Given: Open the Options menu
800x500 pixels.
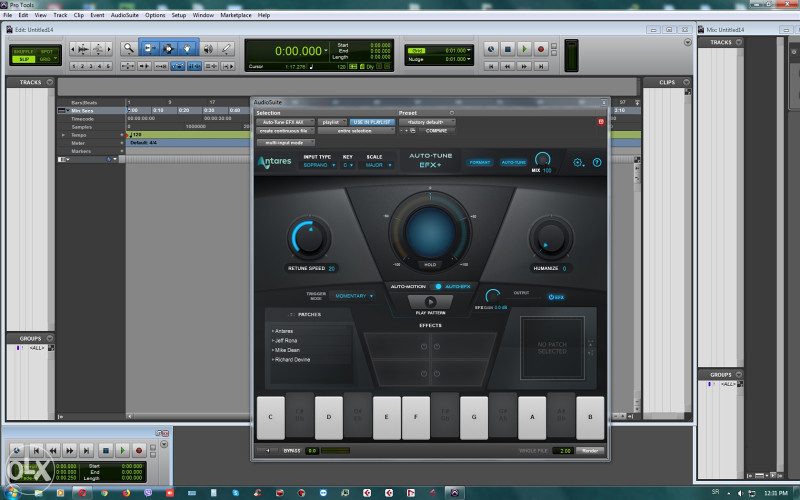Looking at the screenshot, I should (155, 15).
